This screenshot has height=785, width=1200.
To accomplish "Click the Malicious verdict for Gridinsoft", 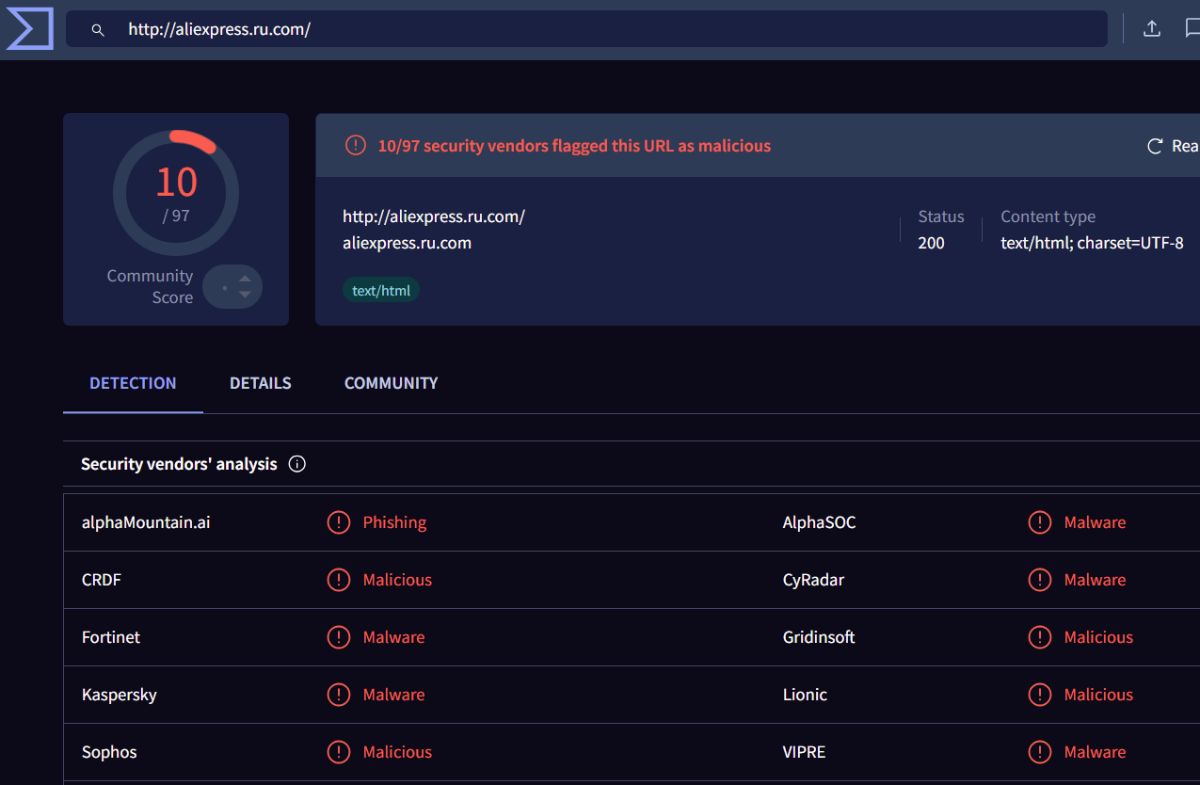I will point(1098,637).
